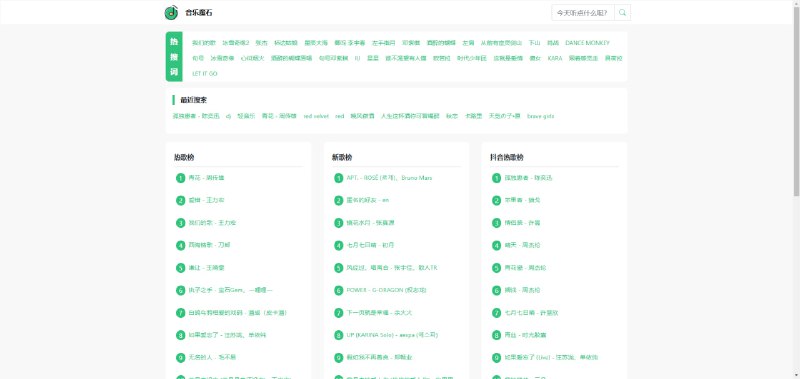Click recent search 'red velvet'
This screenshot has width=800, height=379.
point(316,116)
